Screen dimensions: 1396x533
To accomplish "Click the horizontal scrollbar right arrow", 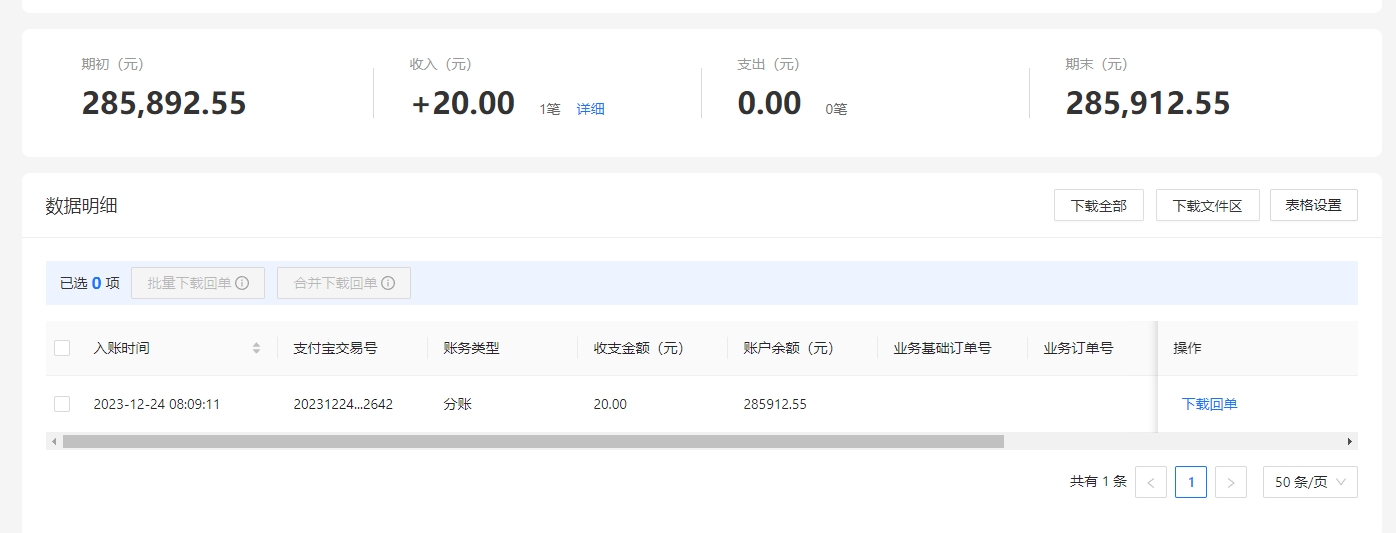I will tap(1350, 441).
